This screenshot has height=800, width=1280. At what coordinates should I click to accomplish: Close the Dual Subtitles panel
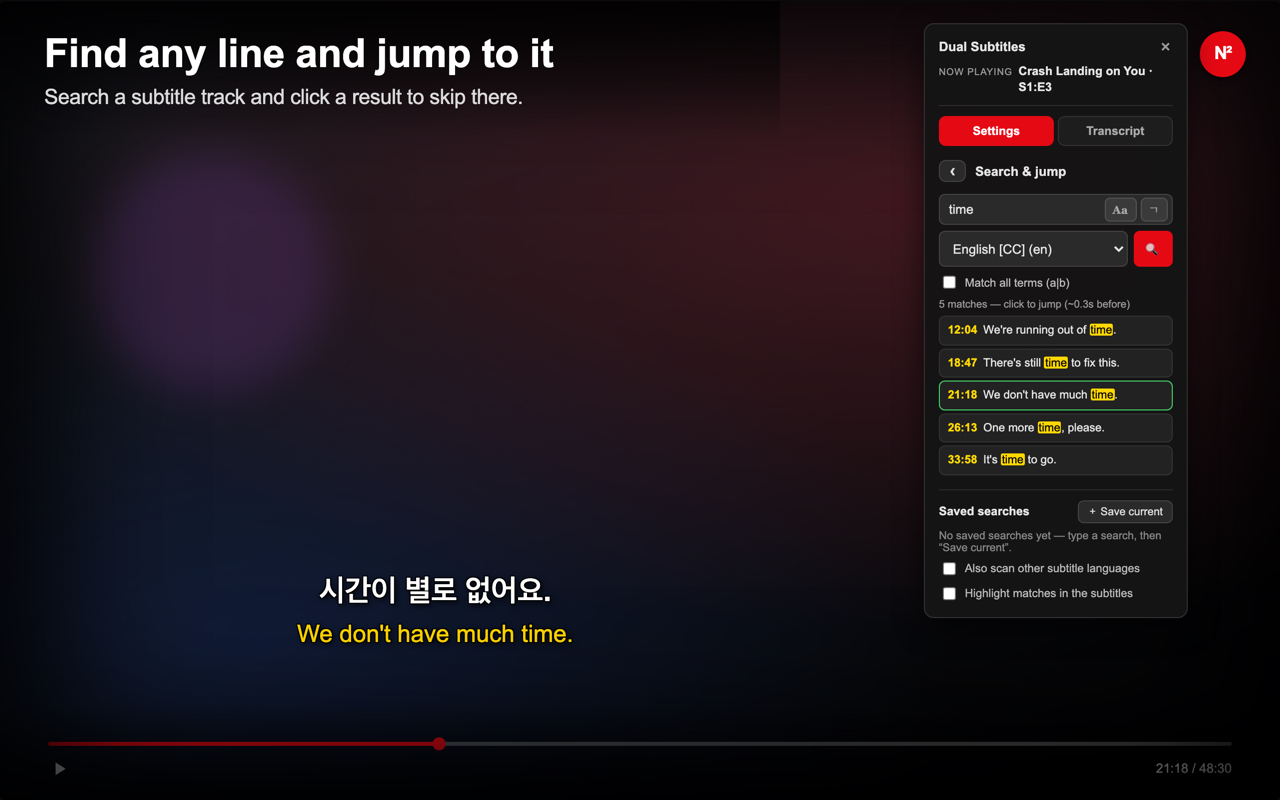(1165, 47)
